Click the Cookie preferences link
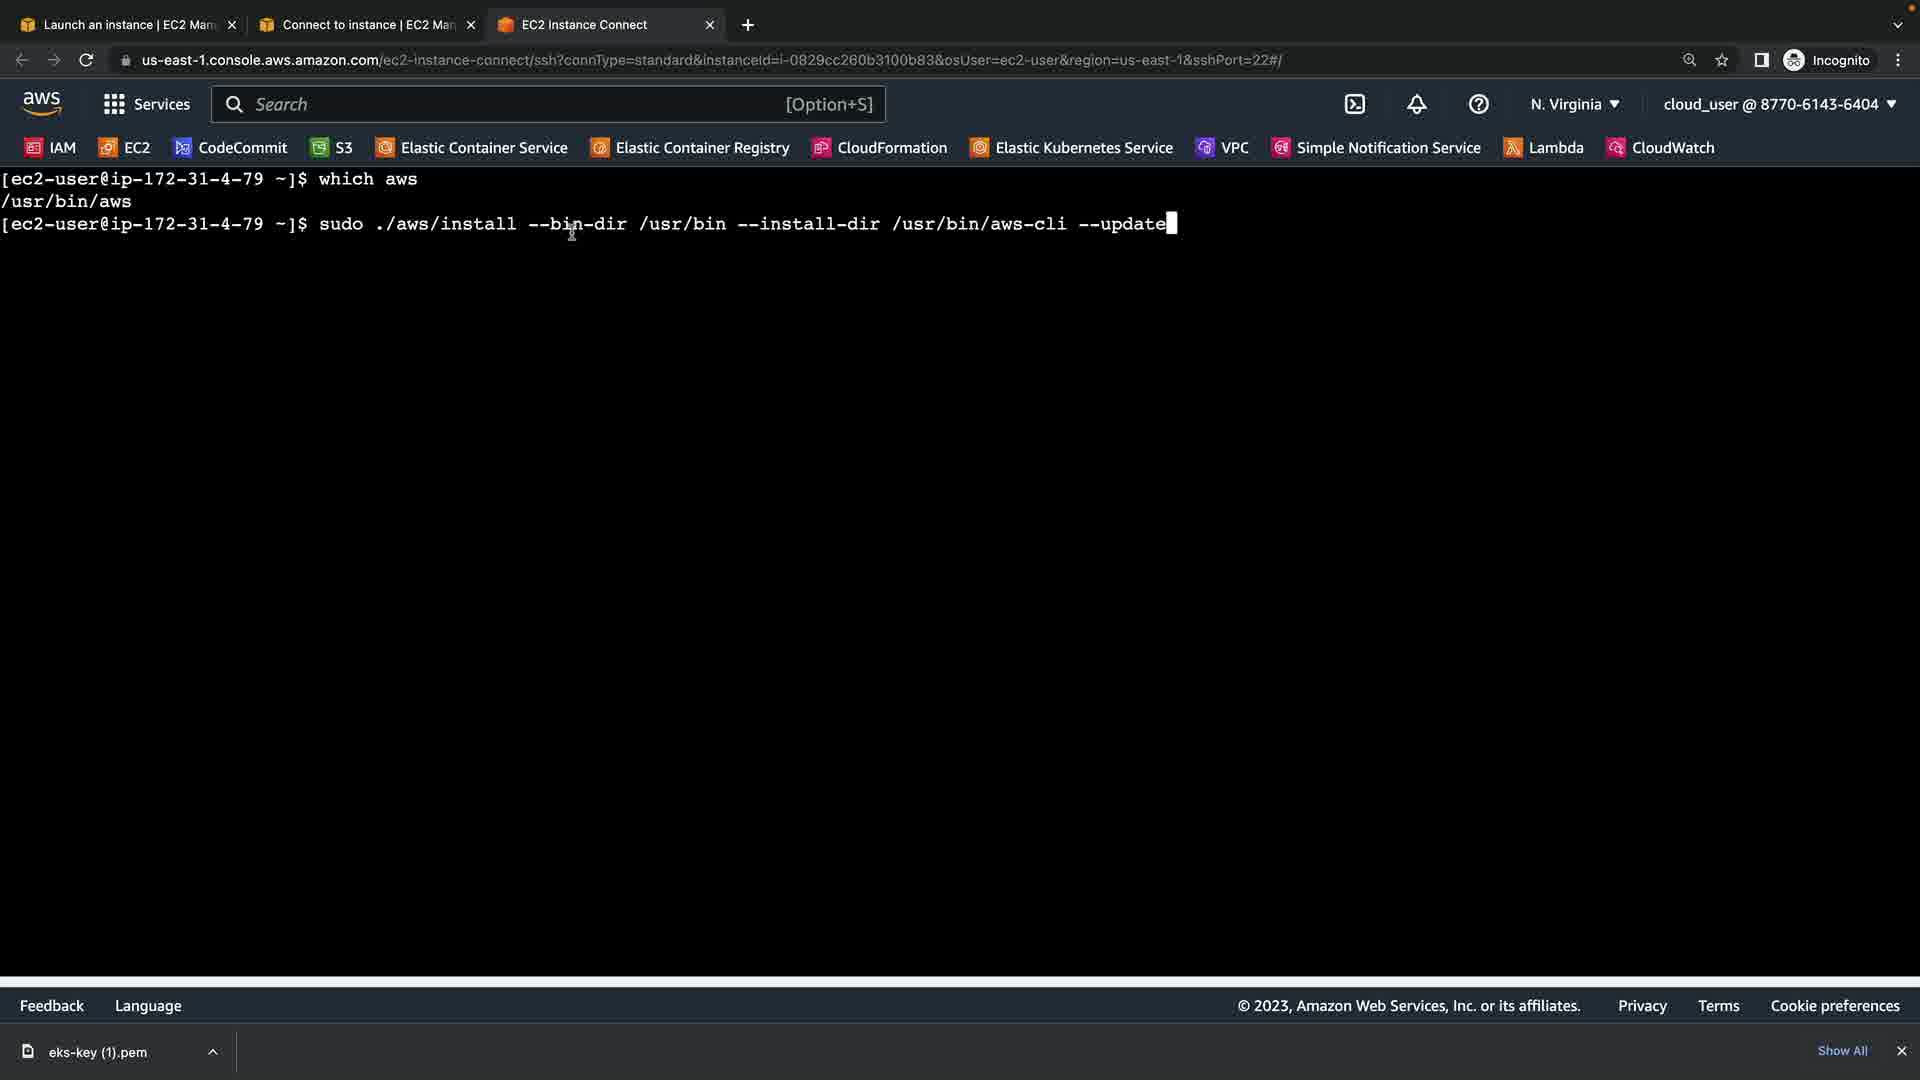Screen dimensions: 1920x1080 pos(1834,1006)
